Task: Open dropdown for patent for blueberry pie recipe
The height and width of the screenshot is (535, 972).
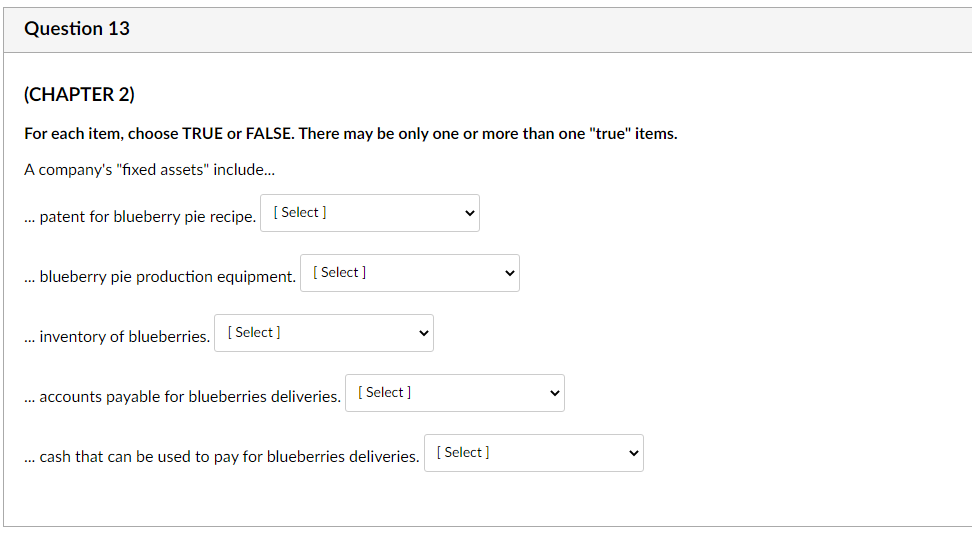Action: [369, 213]
